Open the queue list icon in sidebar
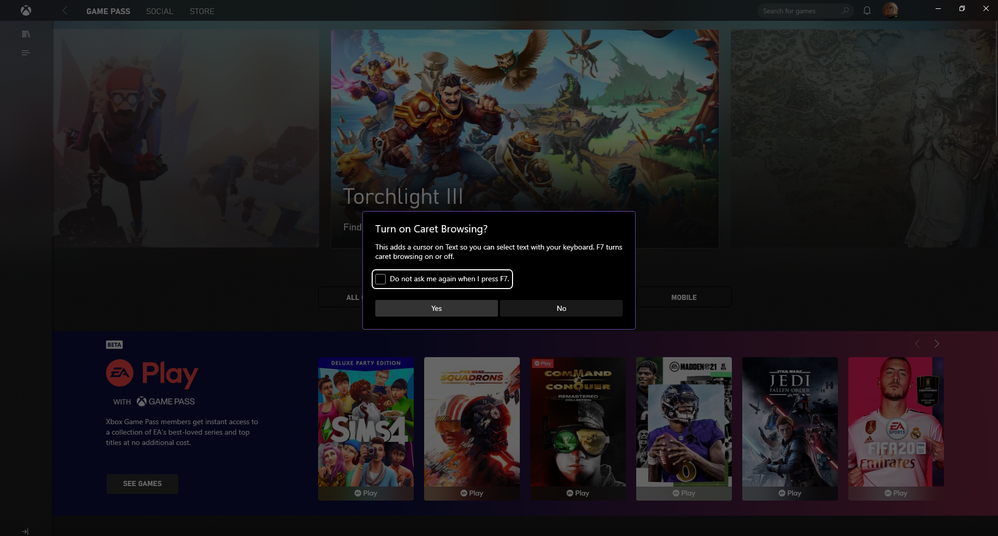Screen dimensions: 998x536 point(25,53)
